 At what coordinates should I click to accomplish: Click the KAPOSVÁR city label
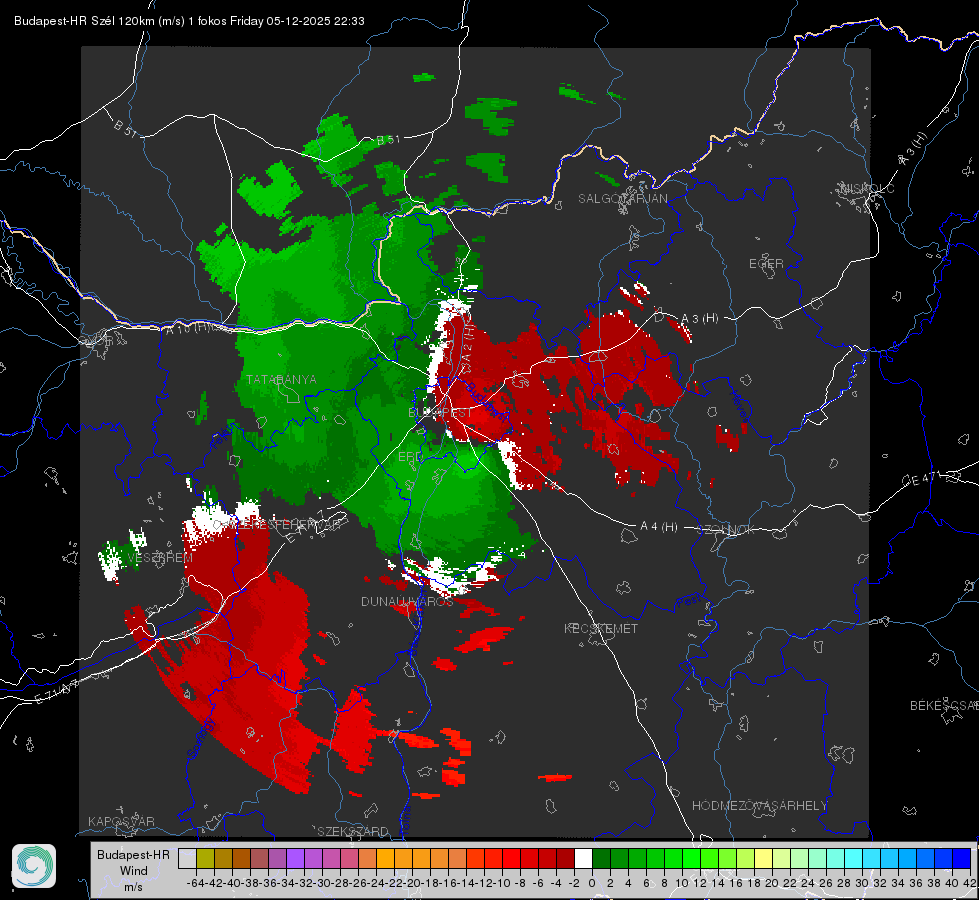pyautogui.click(x=121, y=821)
